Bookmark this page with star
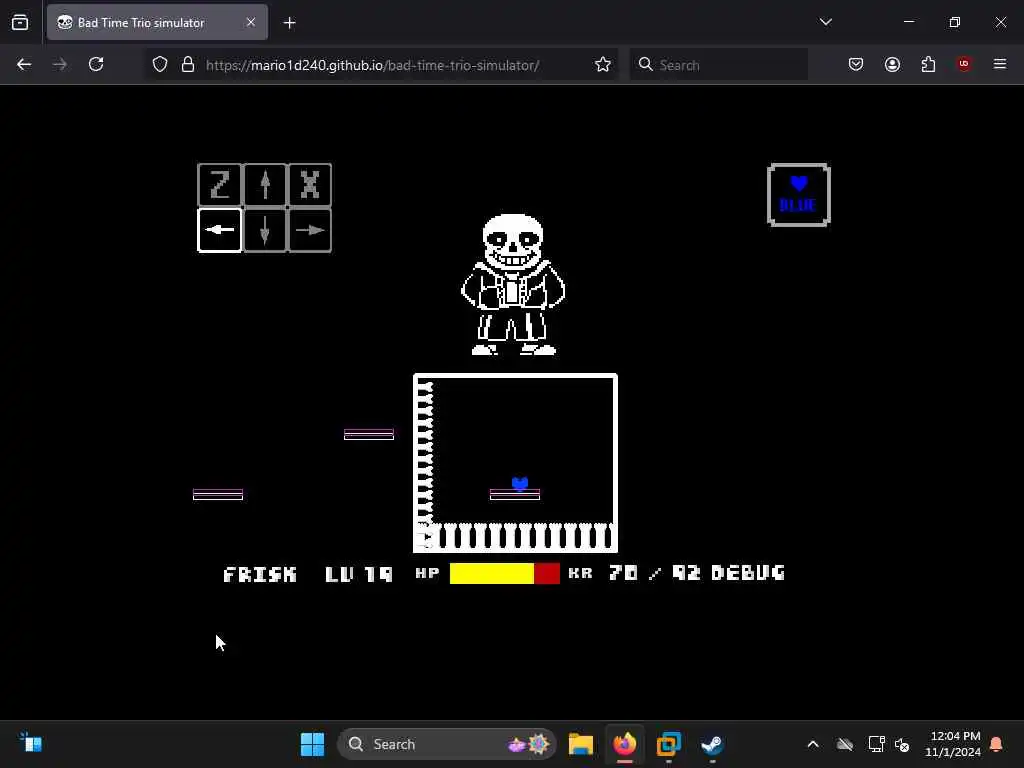Image resolution: width=1024 pixels, height=768 pixels. click(603, 64)
